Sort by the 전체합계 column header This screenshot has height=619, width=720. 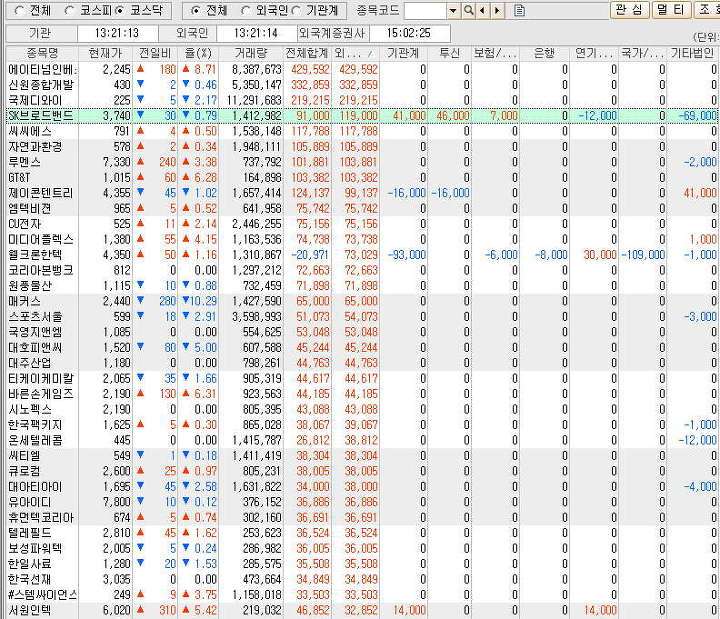(307, 53)
